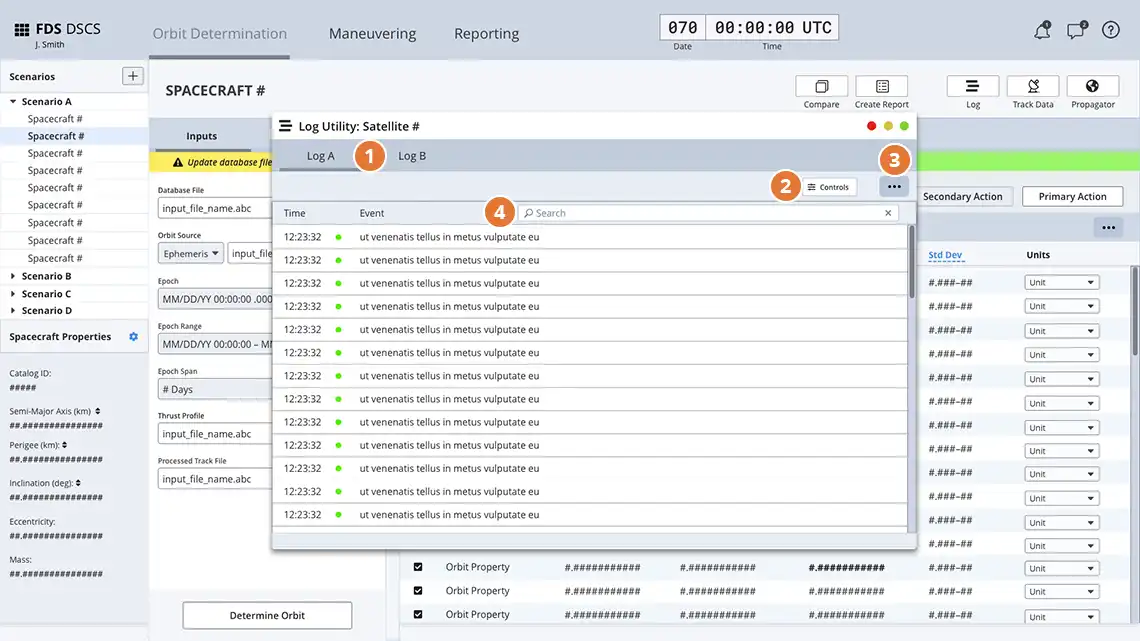Click the Create Report icon
The height and width of the screenshot is (641, 1140).
click(x=881, y=87)
